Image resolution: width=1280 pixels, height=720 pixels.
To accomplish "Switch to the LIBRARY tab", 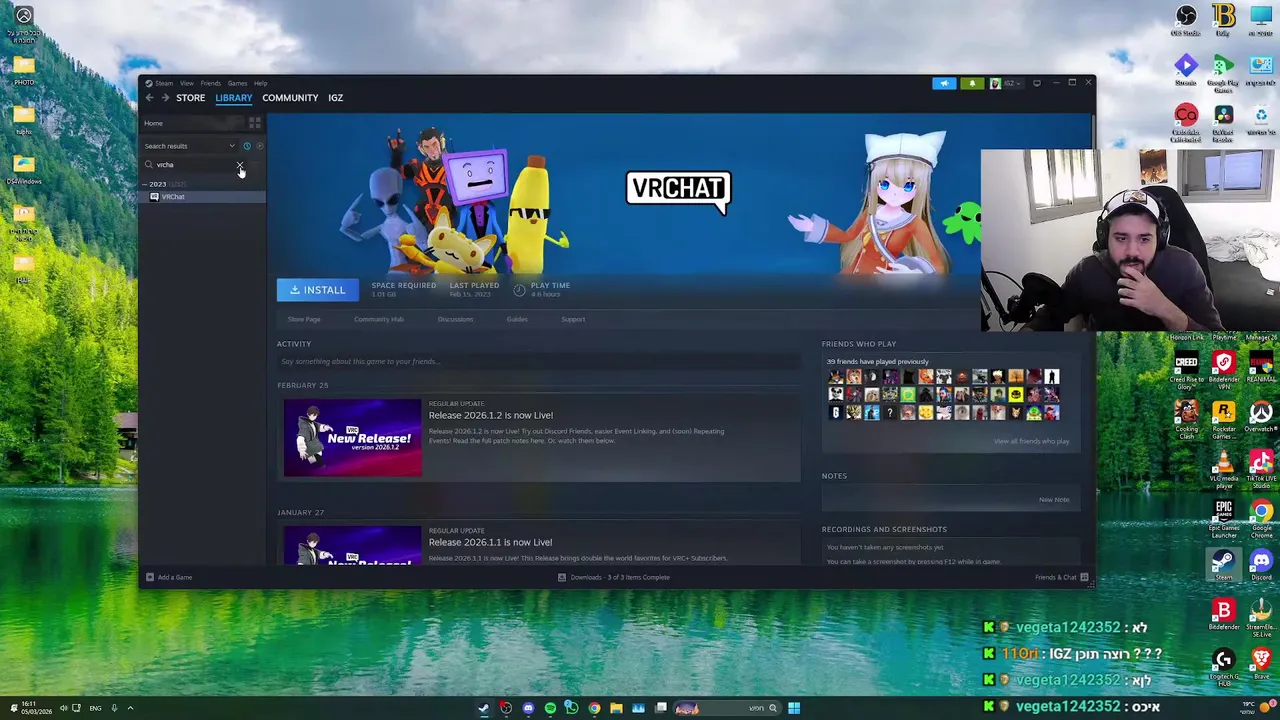I will [x=234, y=98].
